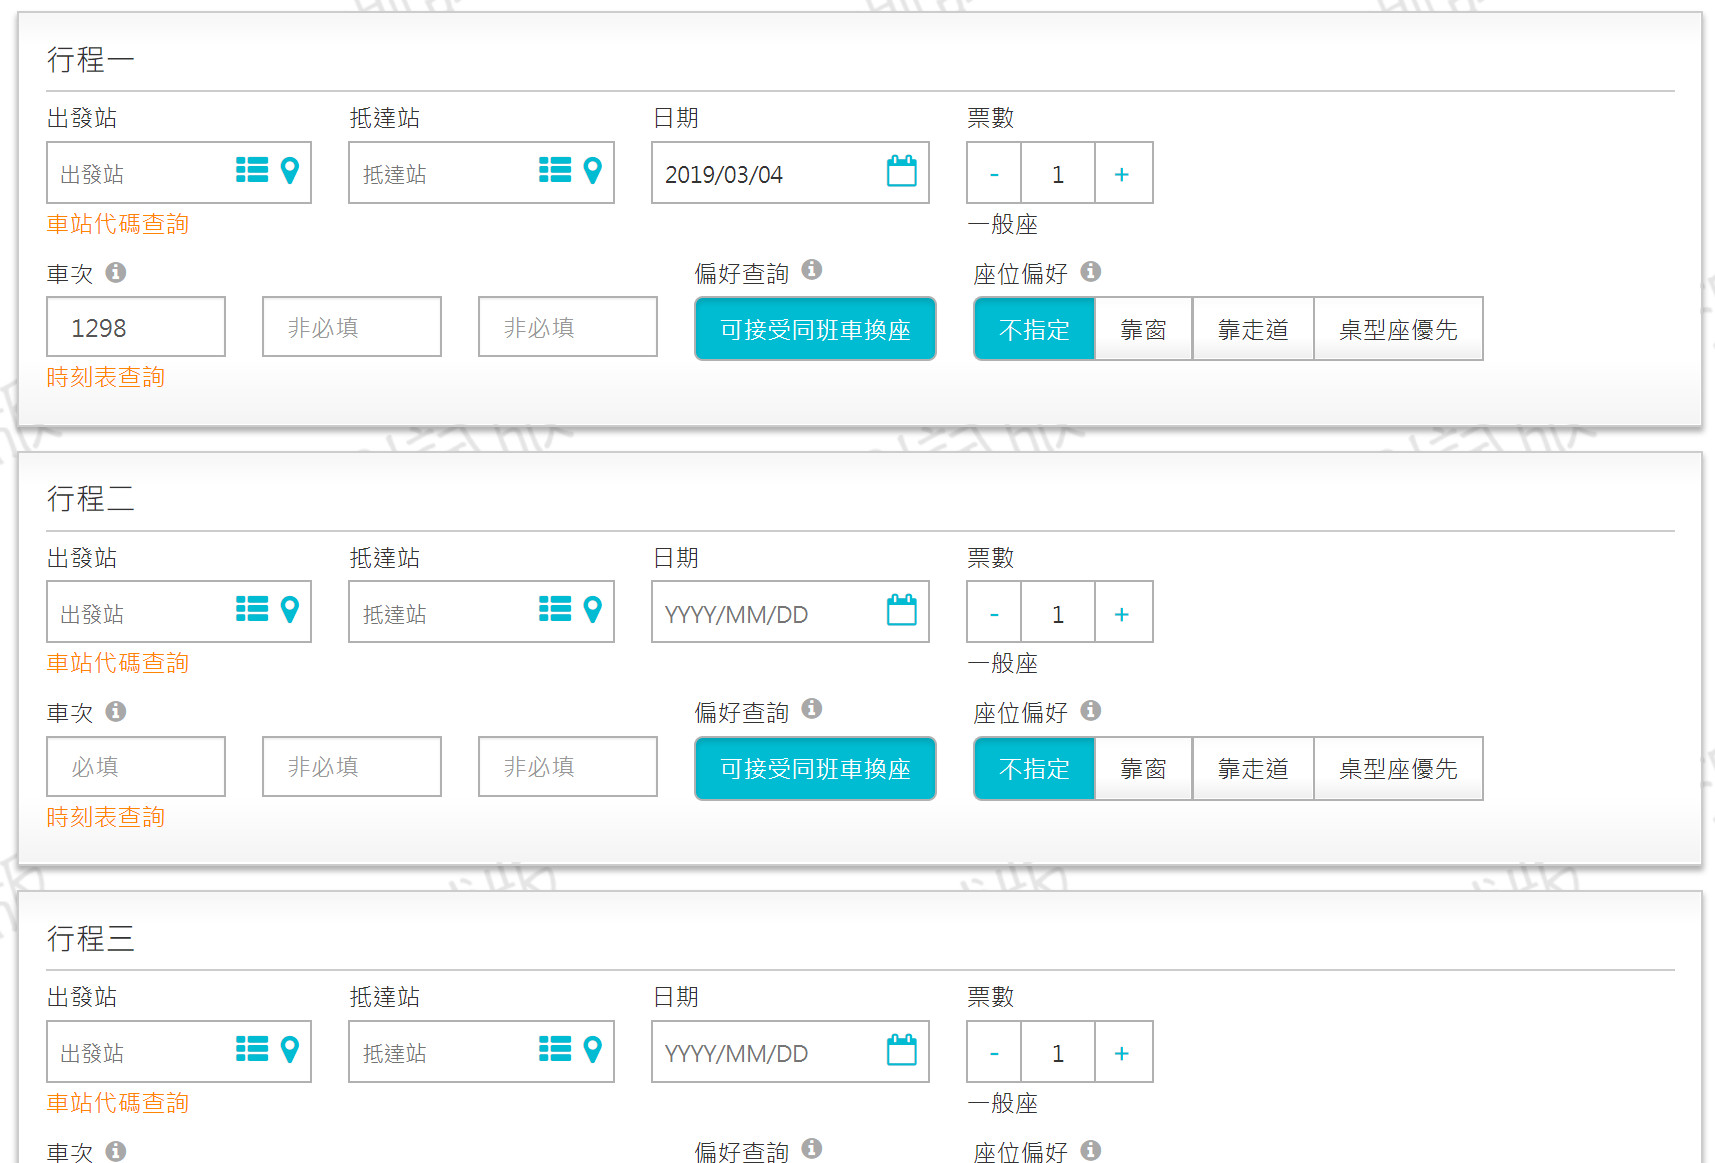The height and width of the screenshot is (1163, 1715).
Task: Click second 非必填 train field in 行程一
Action: 352,327
